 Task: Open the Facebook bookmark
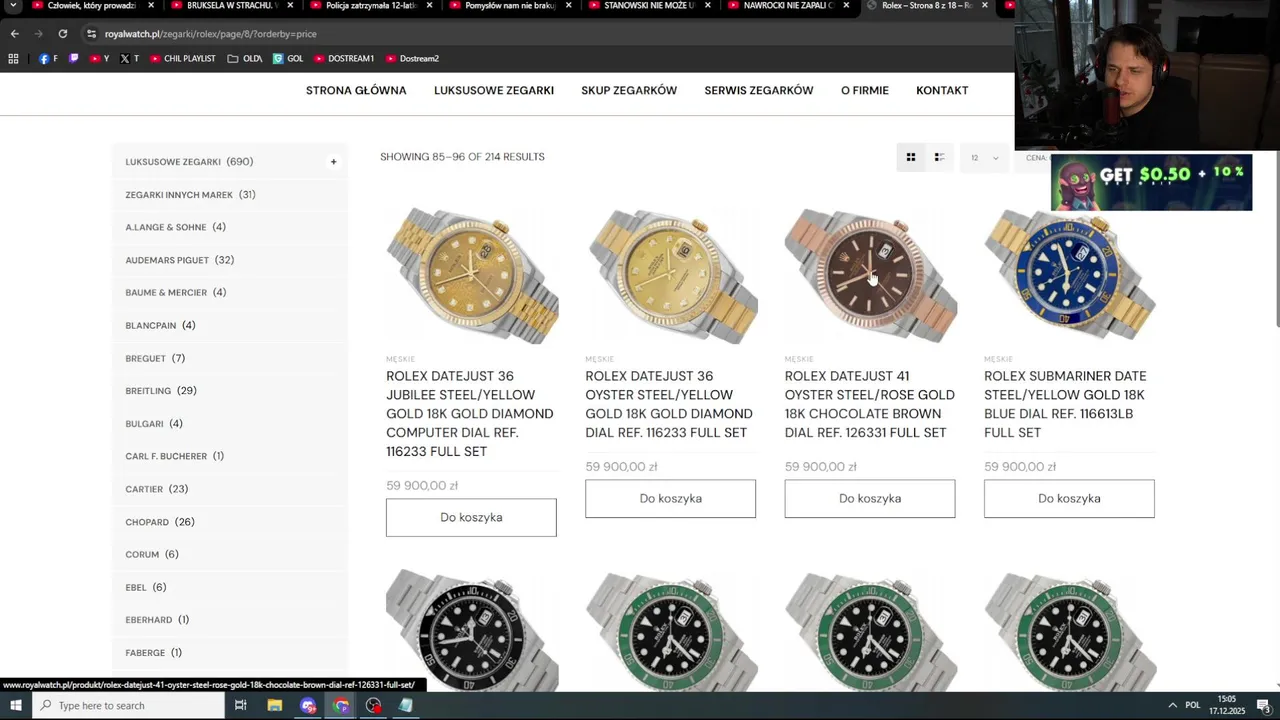[x=48, y=59]
